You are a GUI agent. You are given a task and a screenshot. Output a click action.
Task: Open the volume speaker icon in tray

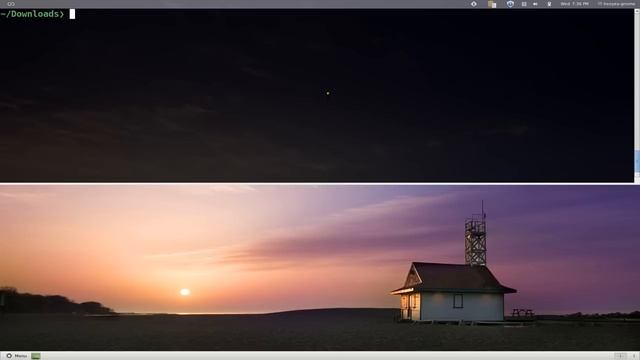pos(535,4)
